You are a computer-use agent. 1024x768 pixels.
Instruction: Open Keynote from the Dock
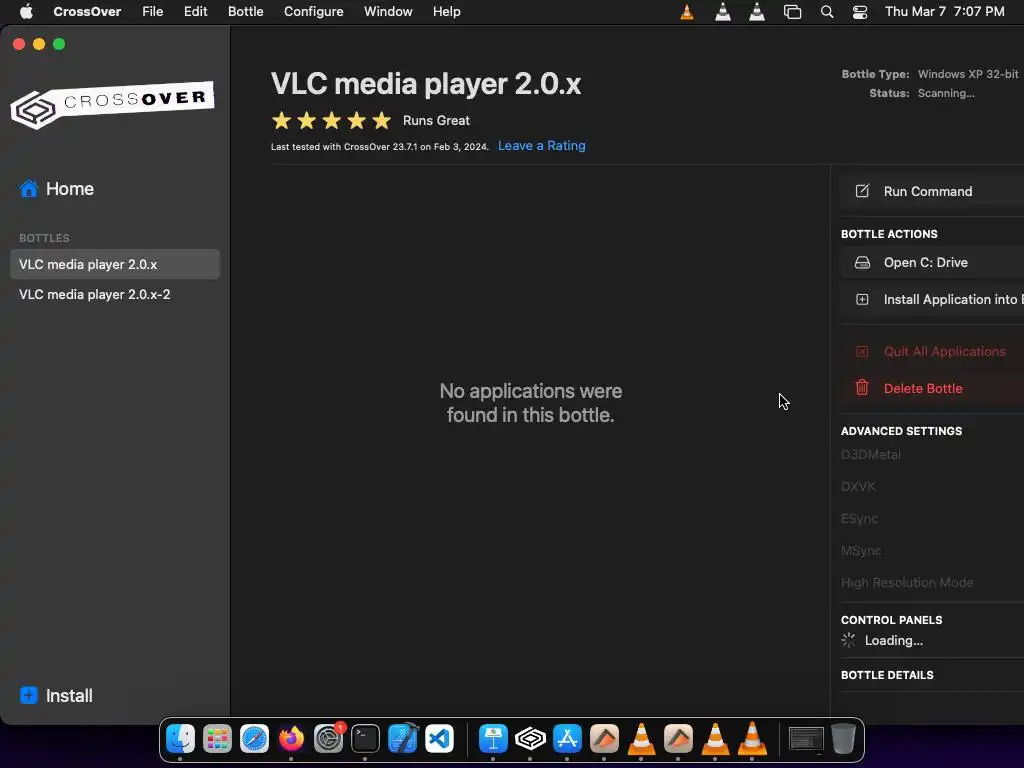493,739
